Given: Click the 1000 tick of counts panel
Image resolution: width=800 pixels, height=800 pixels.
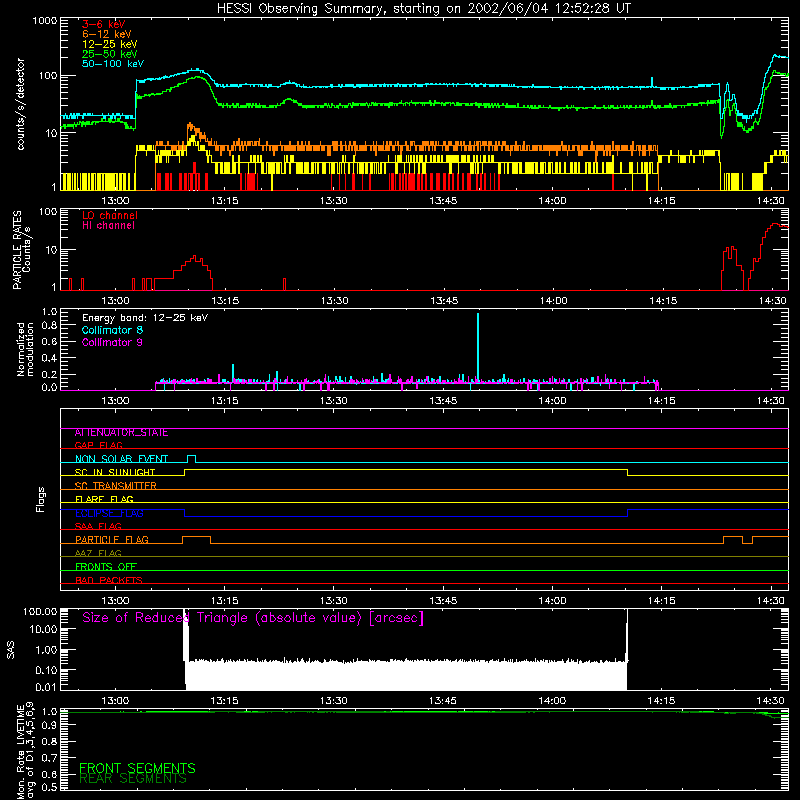Looking at the screenshot, I should tap(44, 21).
